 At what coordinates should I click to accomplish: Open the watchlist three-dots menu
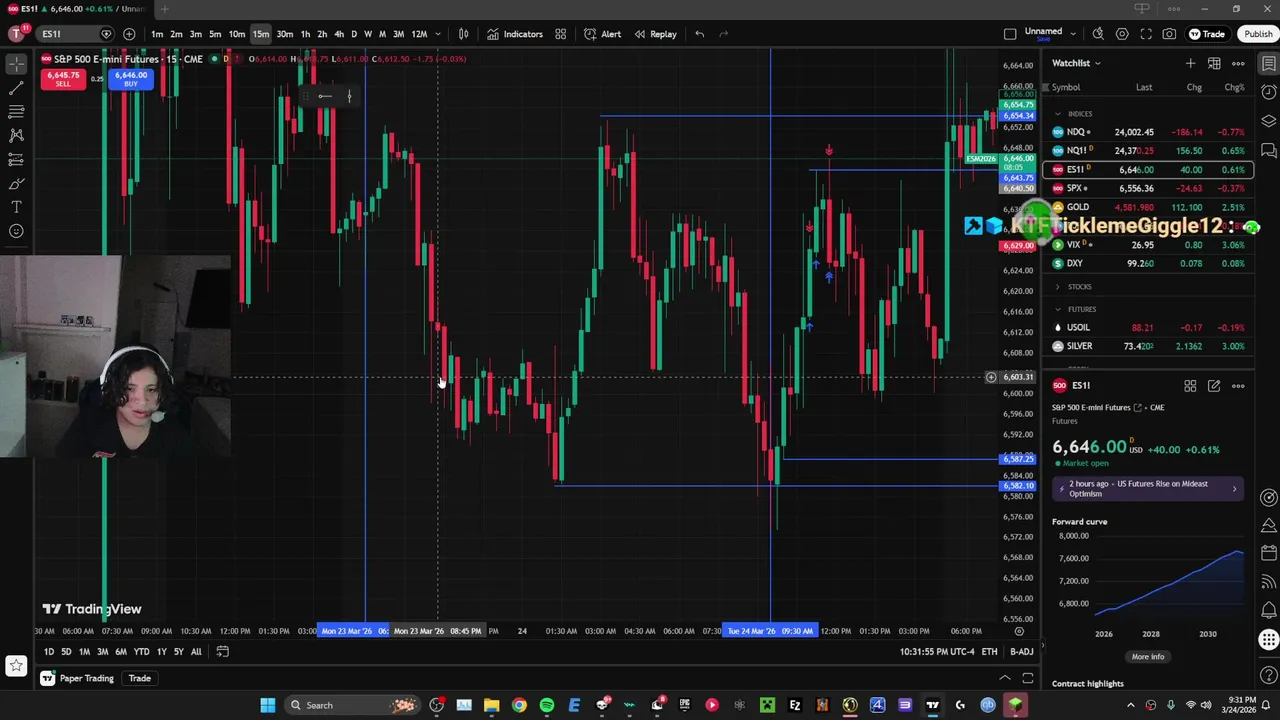click(1238, 63)
